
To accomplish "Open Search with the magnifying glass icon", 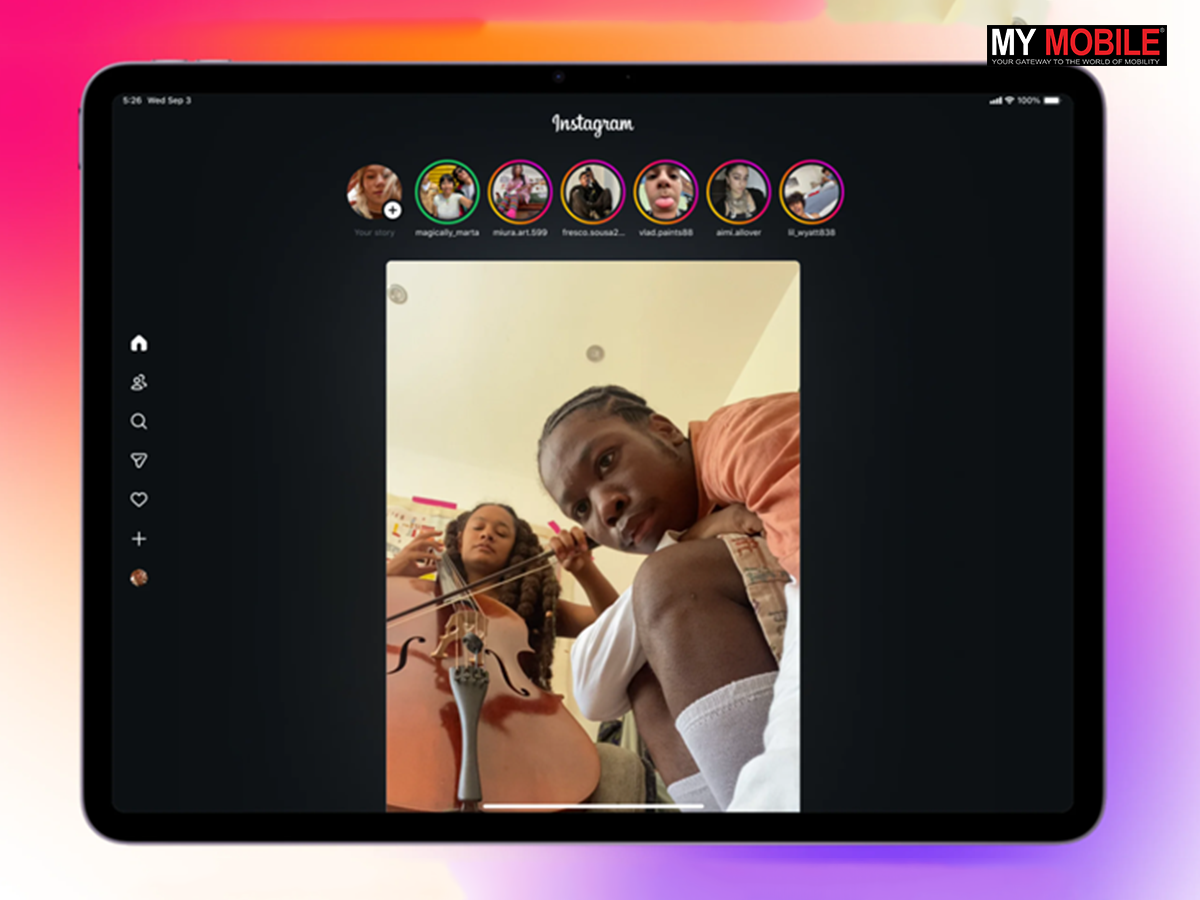I will click(x=139, y=421).
